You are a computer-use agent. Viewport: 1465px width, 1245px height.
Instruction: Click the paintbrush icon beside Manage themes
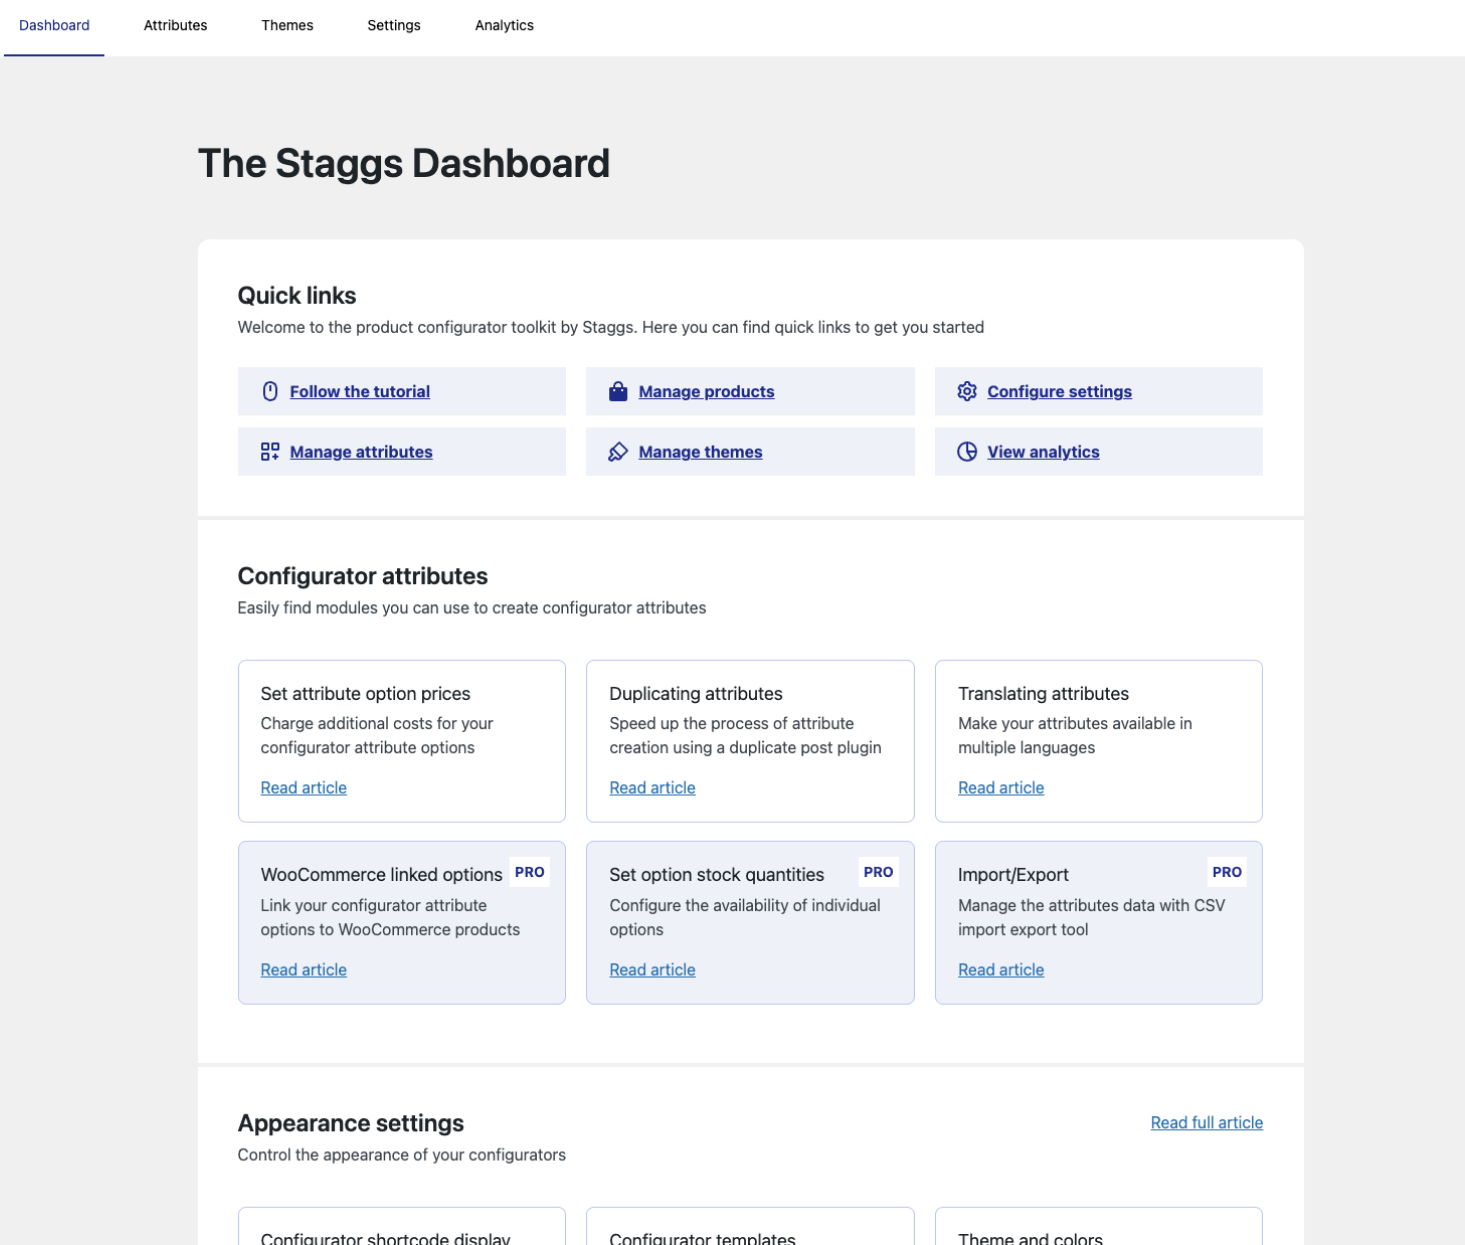[x=618, y=451]
